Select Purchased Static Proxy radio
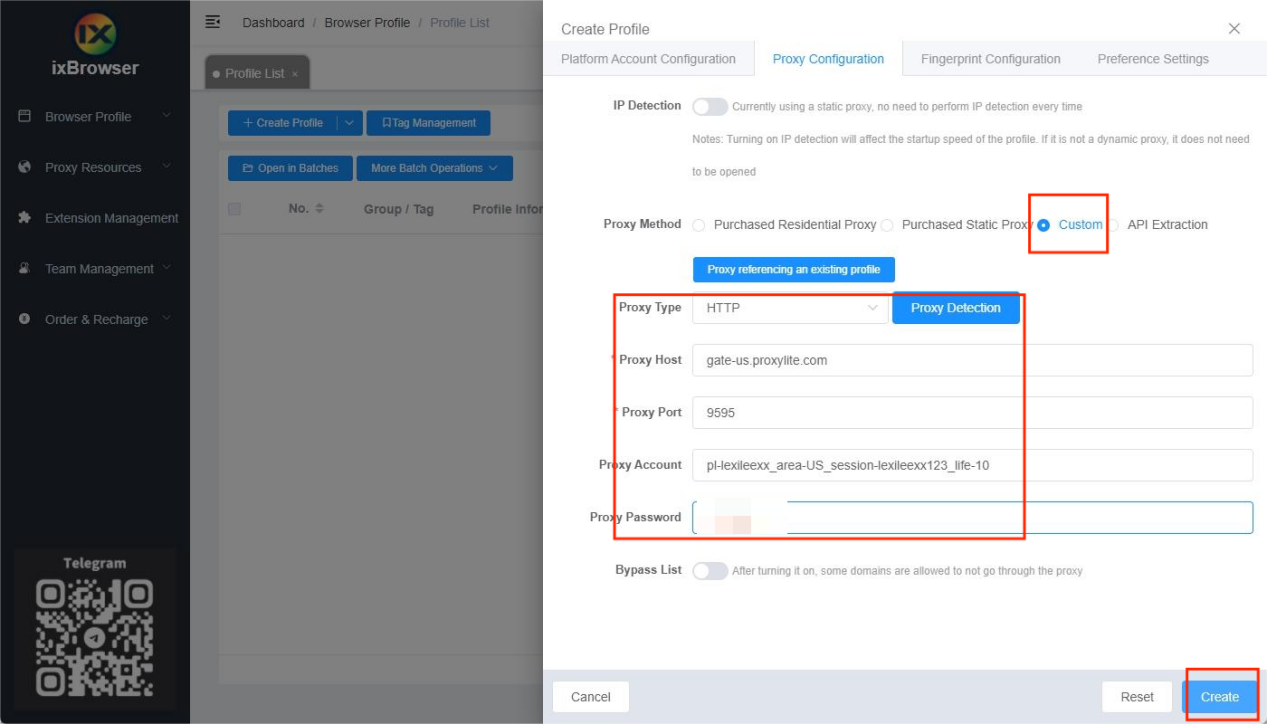Screen dimensions: 1267x724 coord(887,225)
